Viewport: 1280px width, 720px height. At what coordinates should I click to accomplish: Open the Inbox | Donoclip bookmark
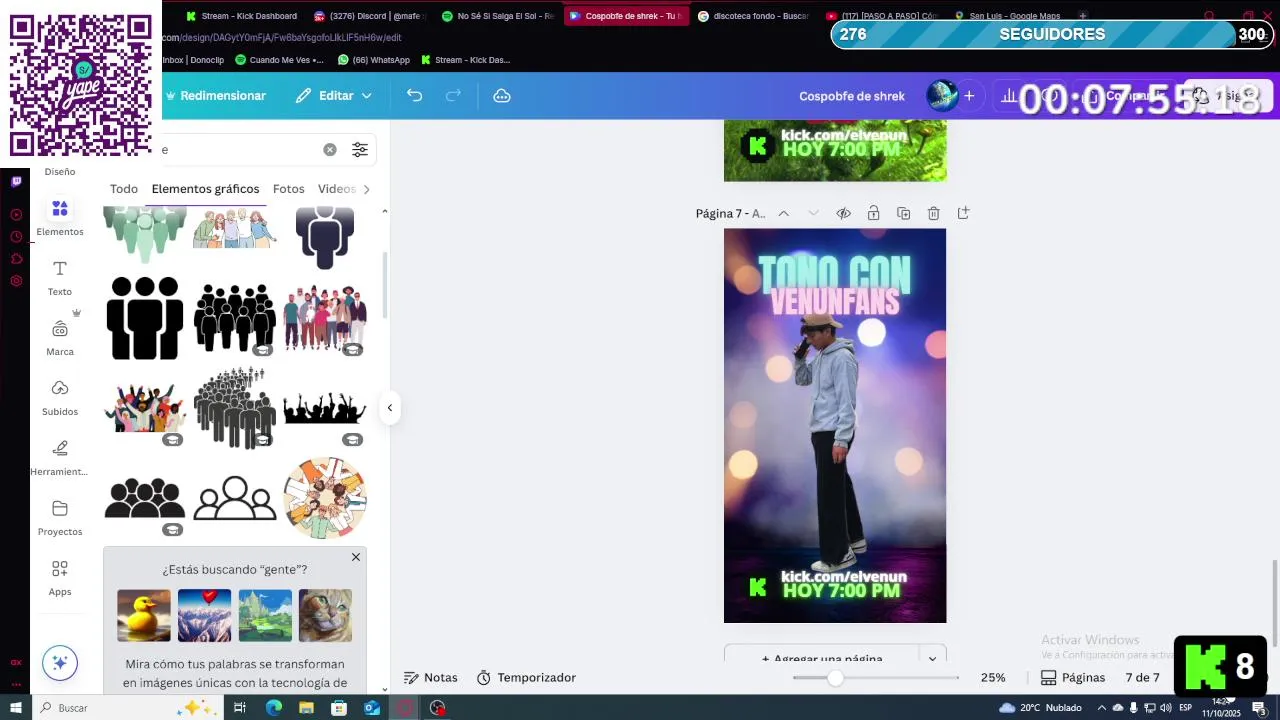[193, 60]
